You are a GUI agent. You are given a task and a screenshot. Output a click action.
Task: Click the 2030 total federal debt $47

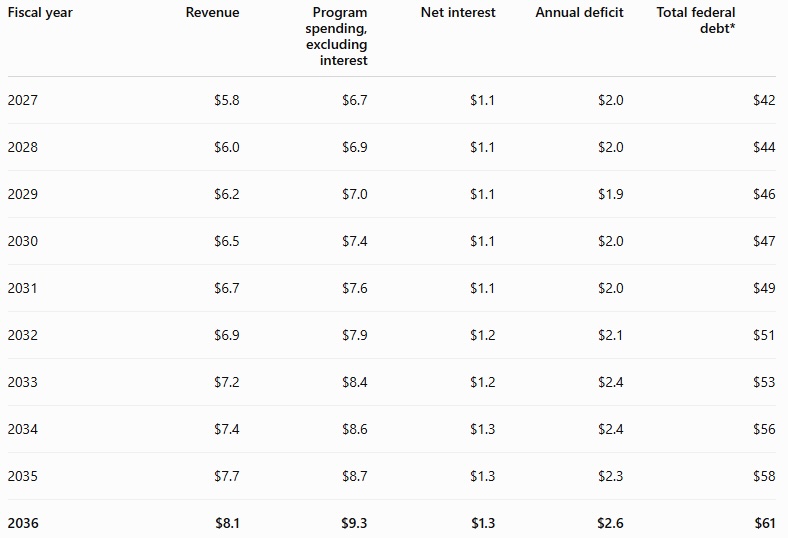click(x=764, y=241)
